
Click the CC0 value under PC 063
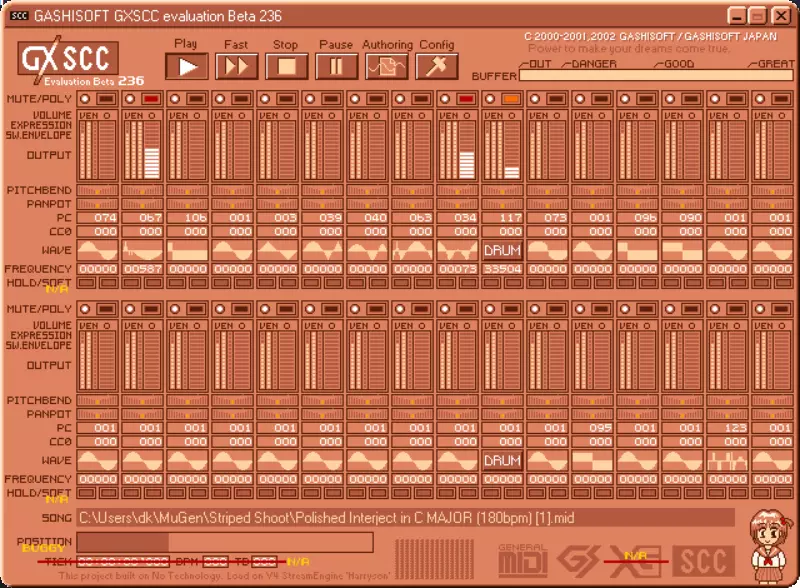click(412, 231)
